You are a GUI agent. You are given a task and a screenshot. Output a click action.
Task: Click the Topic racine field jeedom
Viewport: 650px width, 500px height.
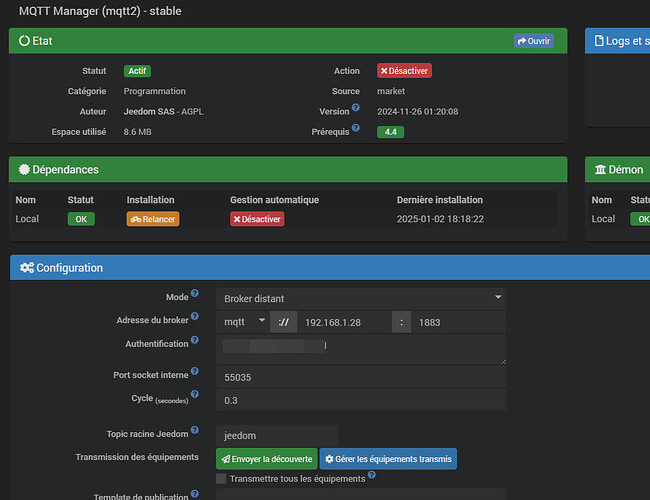[x=277, y=435]
